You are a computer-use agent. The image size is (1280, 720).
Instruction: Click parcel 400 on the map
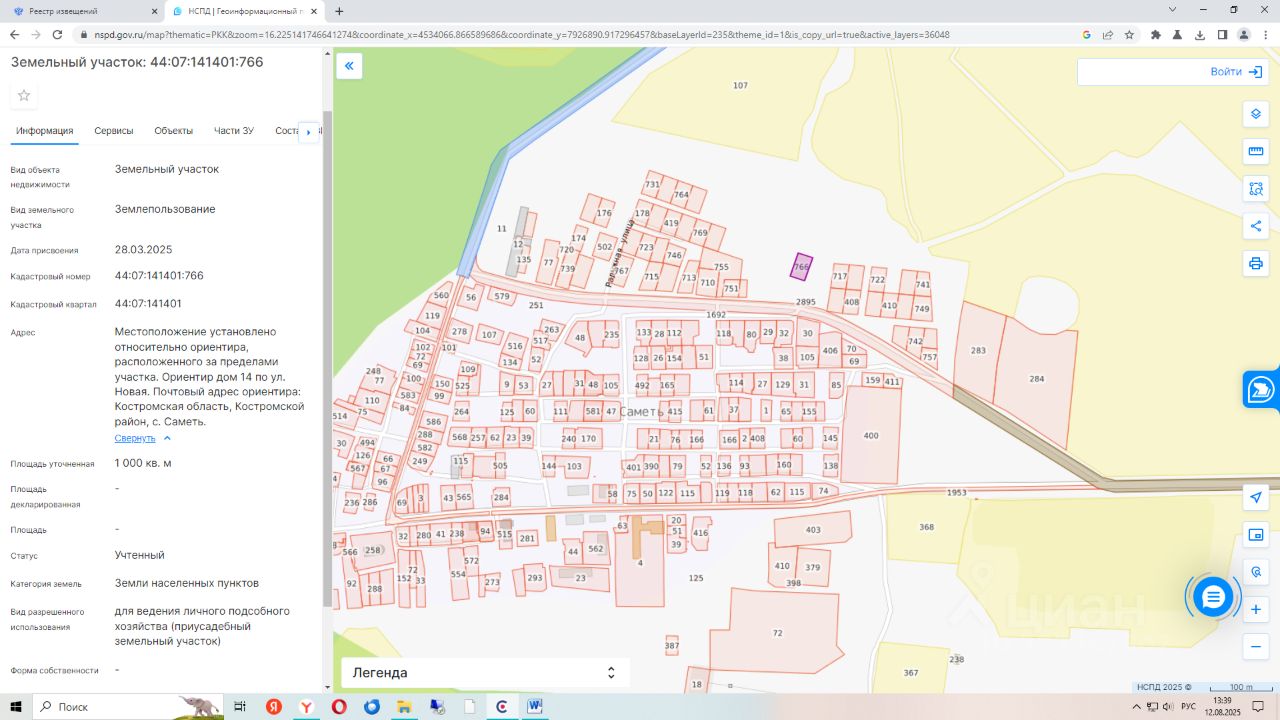(x=871, y=436)
